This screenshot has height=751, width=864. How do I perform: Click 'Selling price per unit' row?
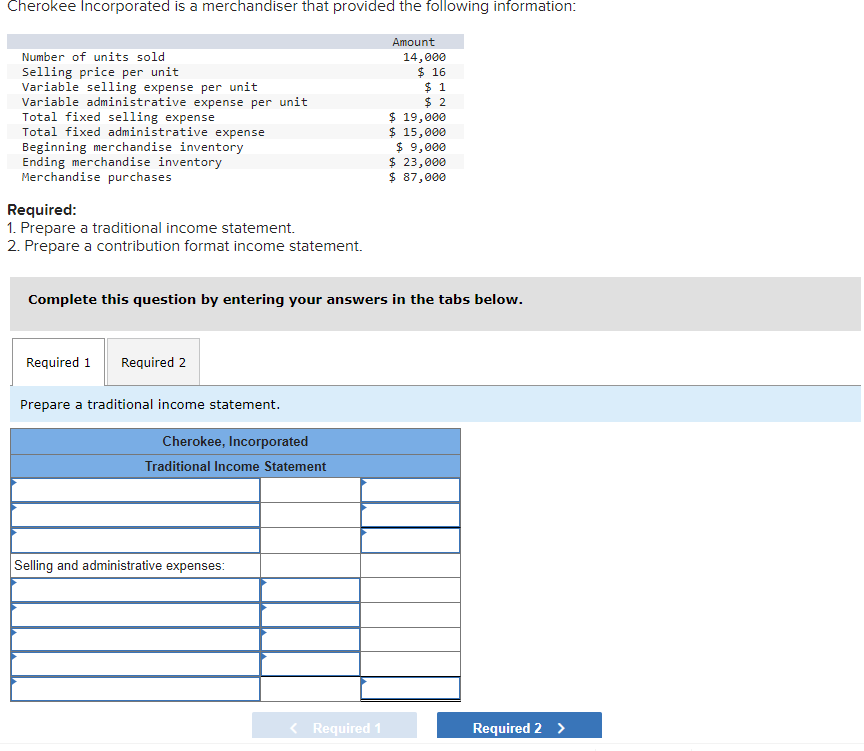235,72
